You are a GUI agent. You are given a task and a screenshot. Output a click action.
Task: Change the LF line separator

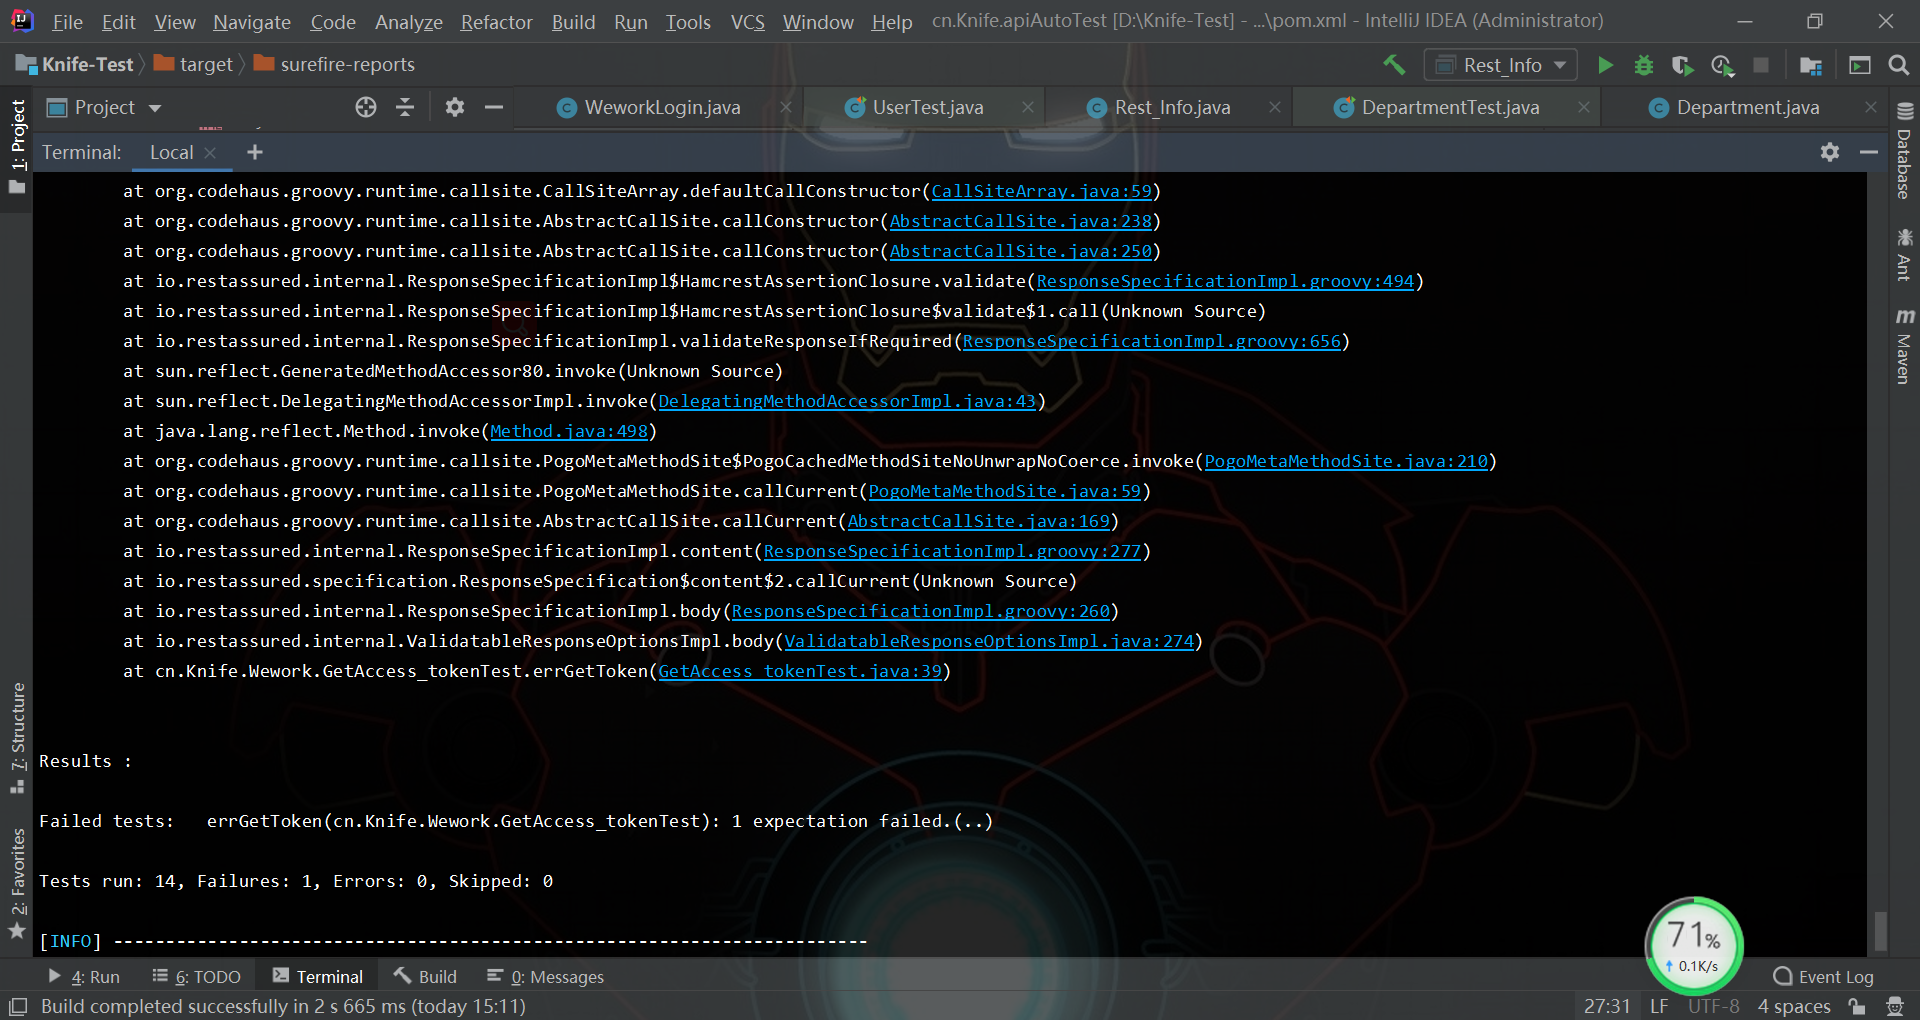tap(1659, 1006)
